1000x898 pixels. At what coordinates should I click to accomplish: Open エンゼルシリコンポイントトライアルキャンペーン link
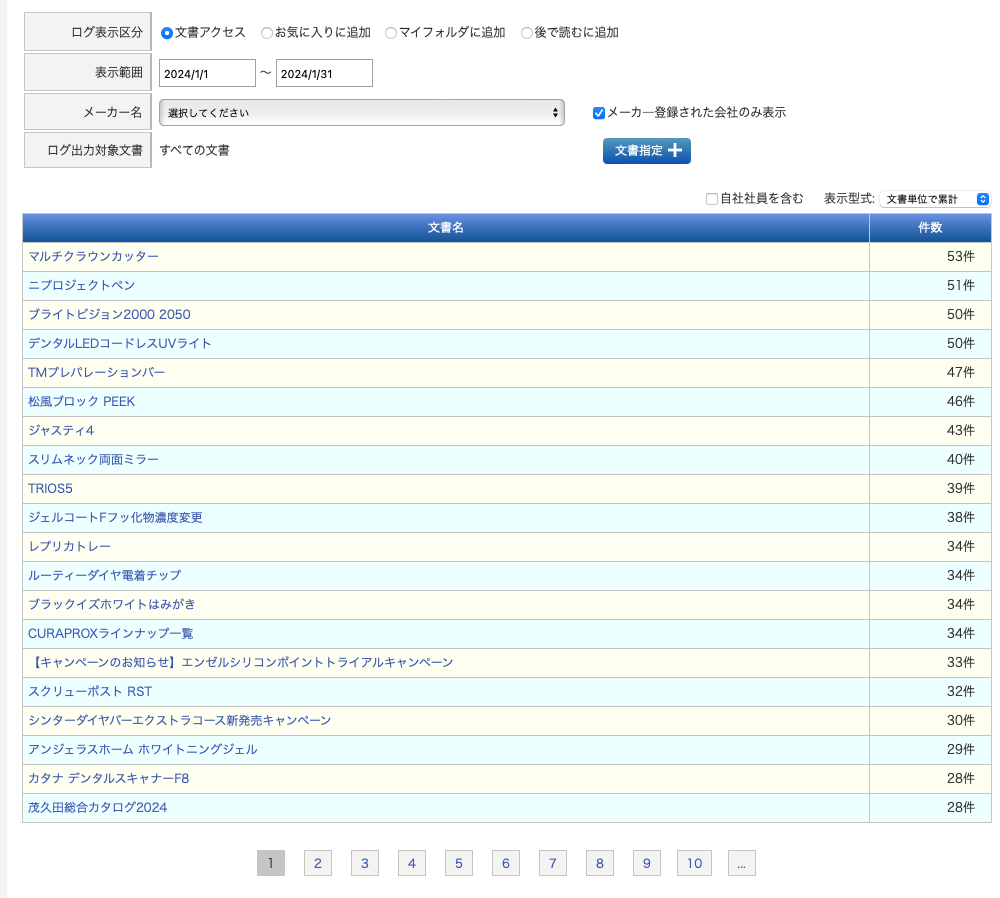tap(240, 663)
